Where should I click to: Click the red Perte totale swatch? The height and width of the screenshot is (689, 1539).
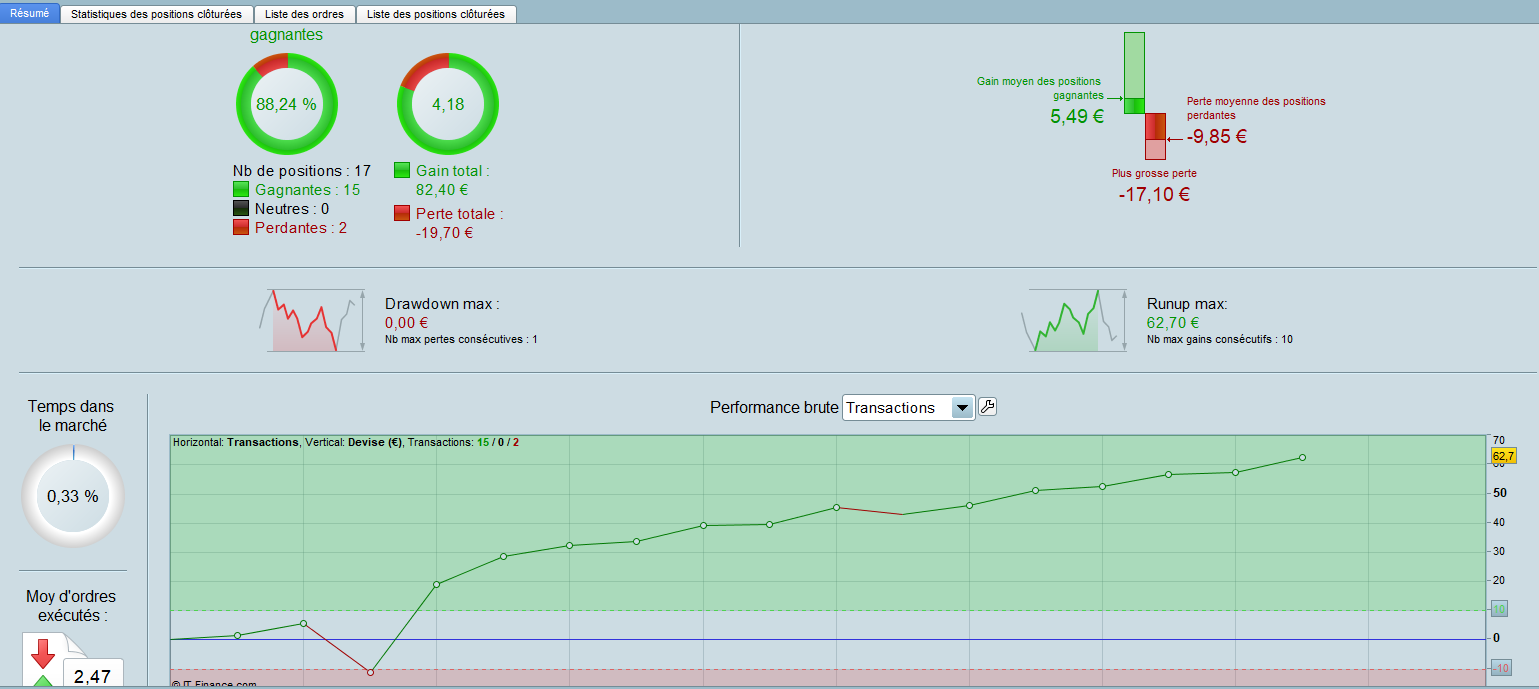point(402,213)
